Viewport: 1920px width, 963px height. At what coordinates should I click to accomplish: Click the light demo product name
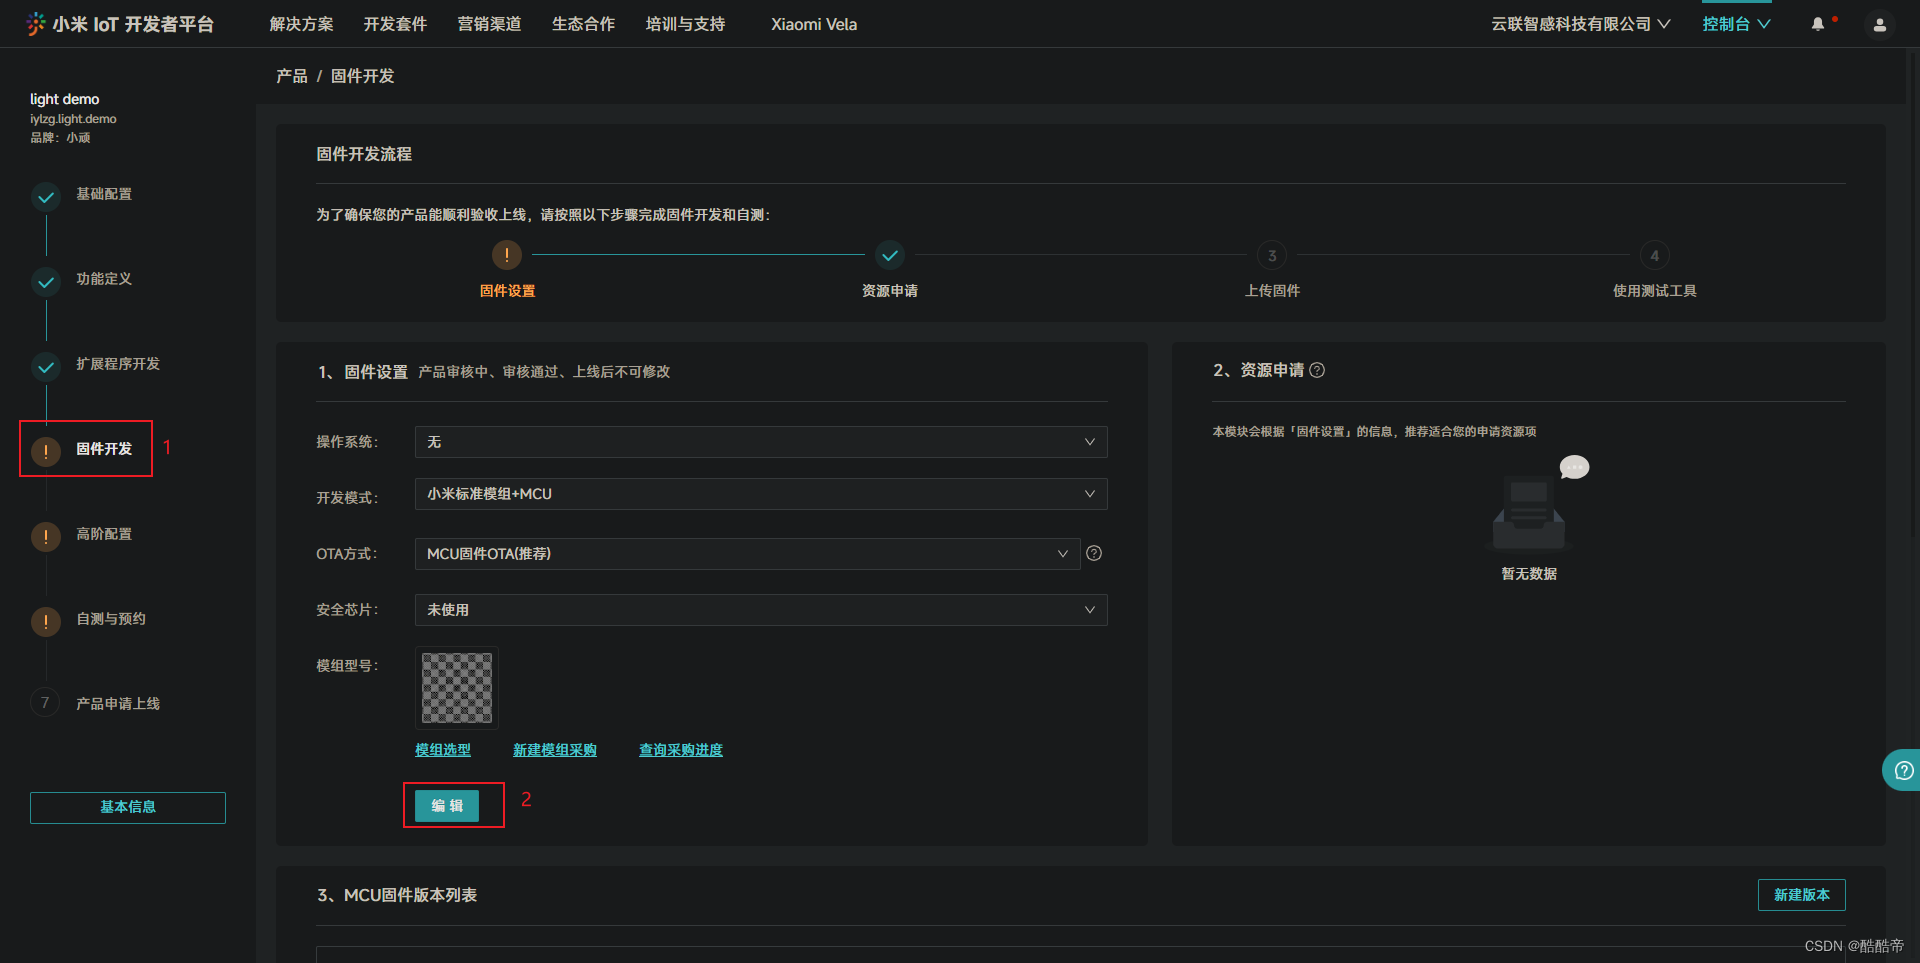click(65, 99)
